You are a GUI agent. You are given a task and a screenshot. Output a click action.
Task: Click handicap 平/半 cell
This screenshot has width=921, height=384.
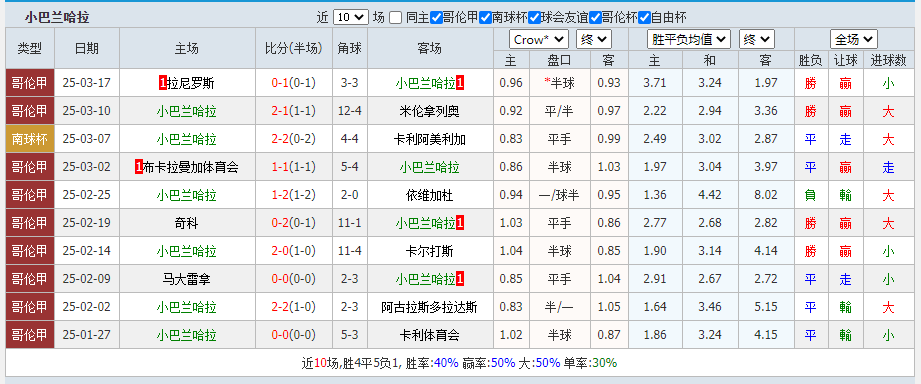tap(560, 111)
